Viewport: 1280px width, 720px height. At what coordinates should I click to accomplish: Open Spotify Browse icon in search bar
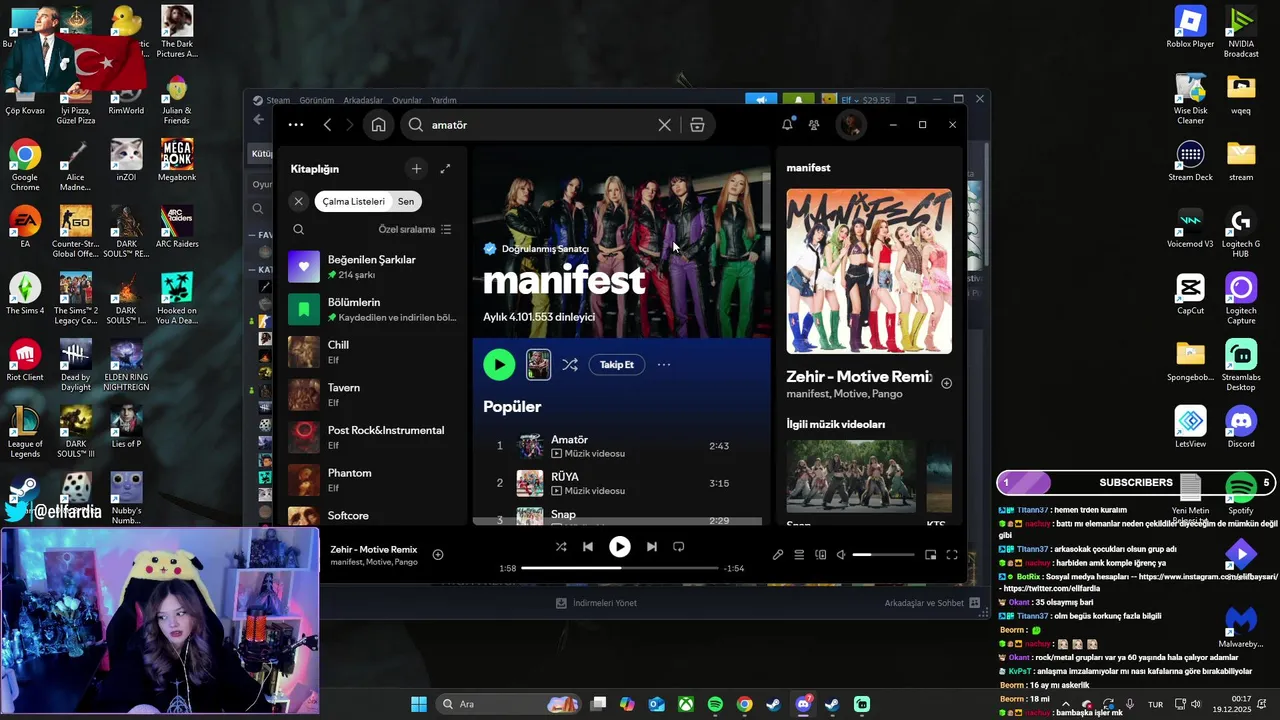click(697, 125)
